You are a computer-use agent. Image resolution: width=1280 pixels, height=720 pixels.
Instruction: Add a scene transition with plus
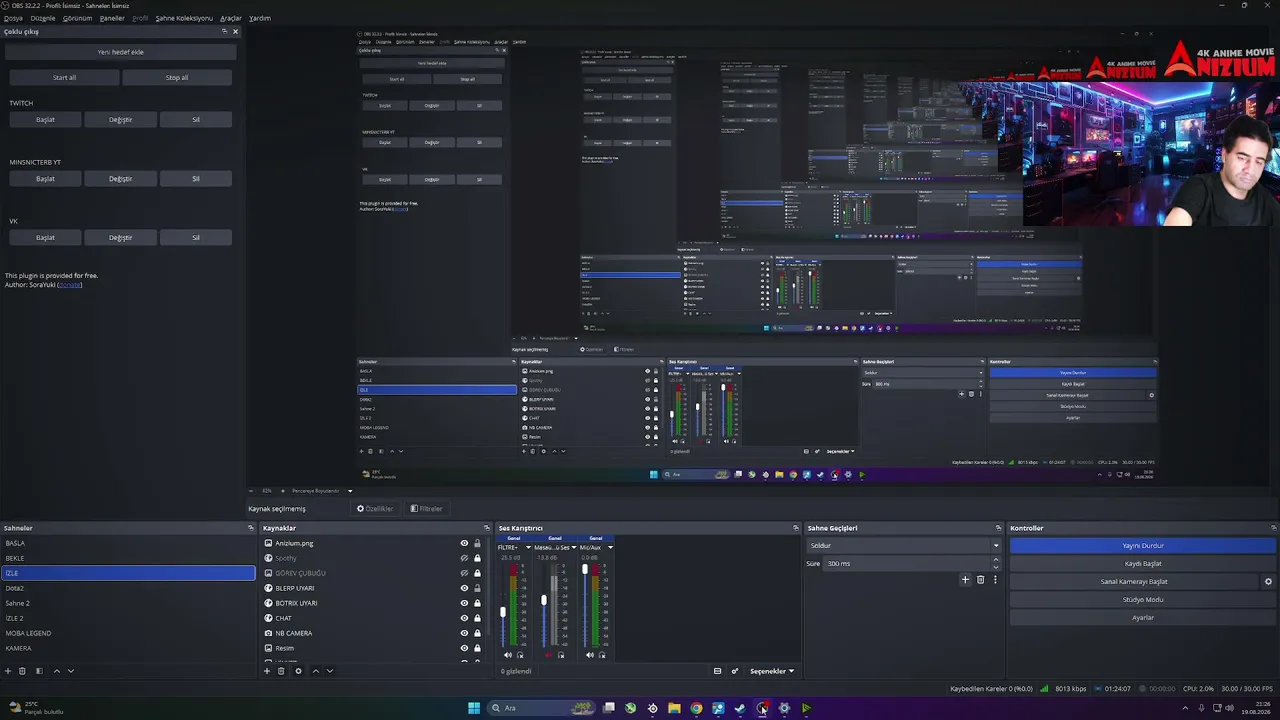(x=965, y=580)
